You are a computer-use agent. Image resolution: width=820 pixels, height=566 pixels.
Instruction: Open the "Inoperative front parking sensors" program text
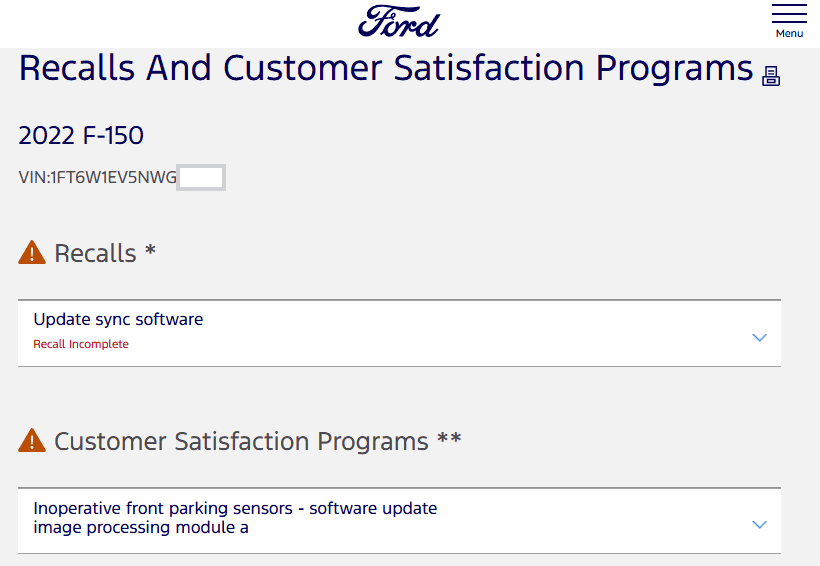click(x=235, y=508)
